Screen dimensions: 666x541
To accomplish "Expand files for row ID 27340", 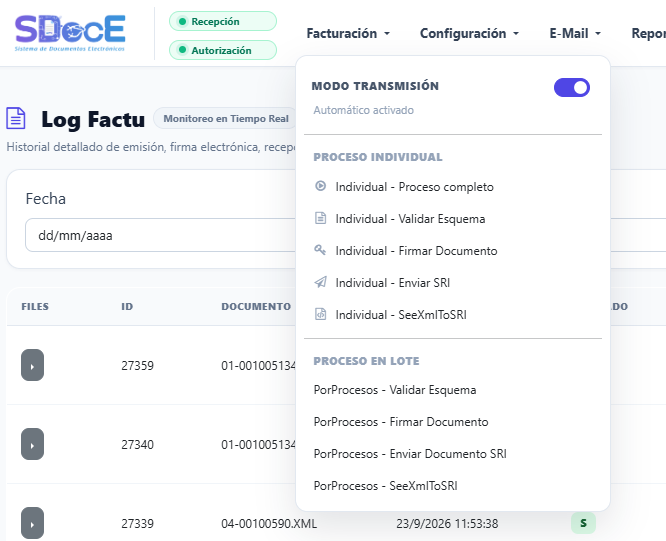I will pos(32,444).
